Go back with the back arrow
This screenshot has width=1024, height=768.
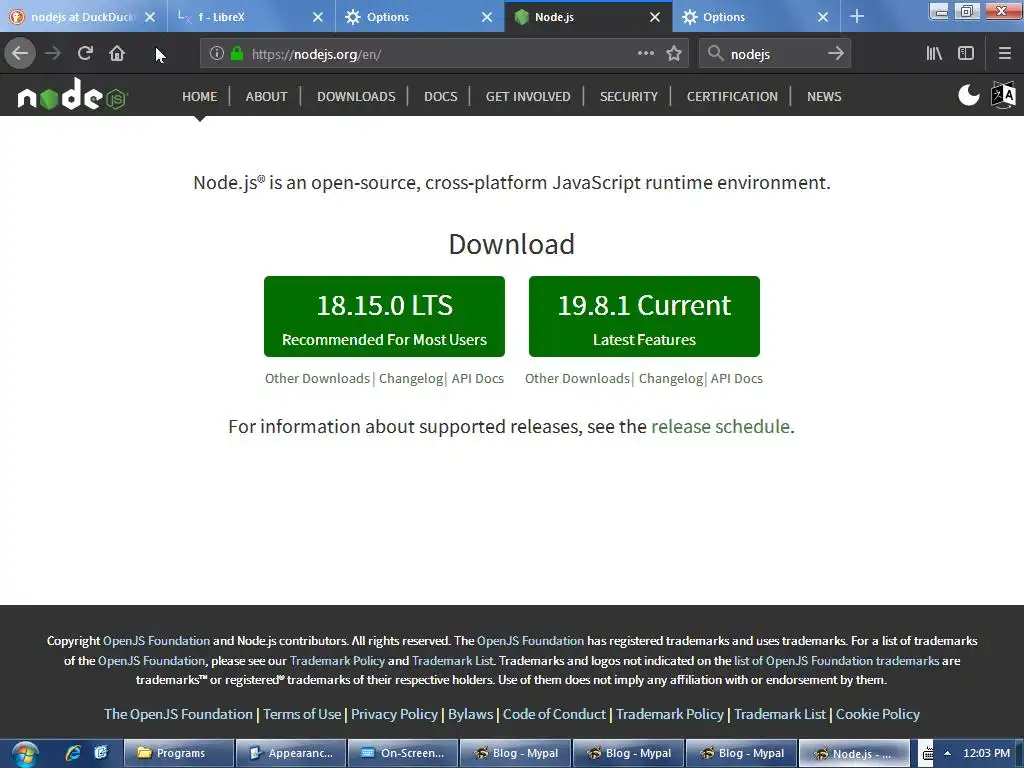click(20, 54)
